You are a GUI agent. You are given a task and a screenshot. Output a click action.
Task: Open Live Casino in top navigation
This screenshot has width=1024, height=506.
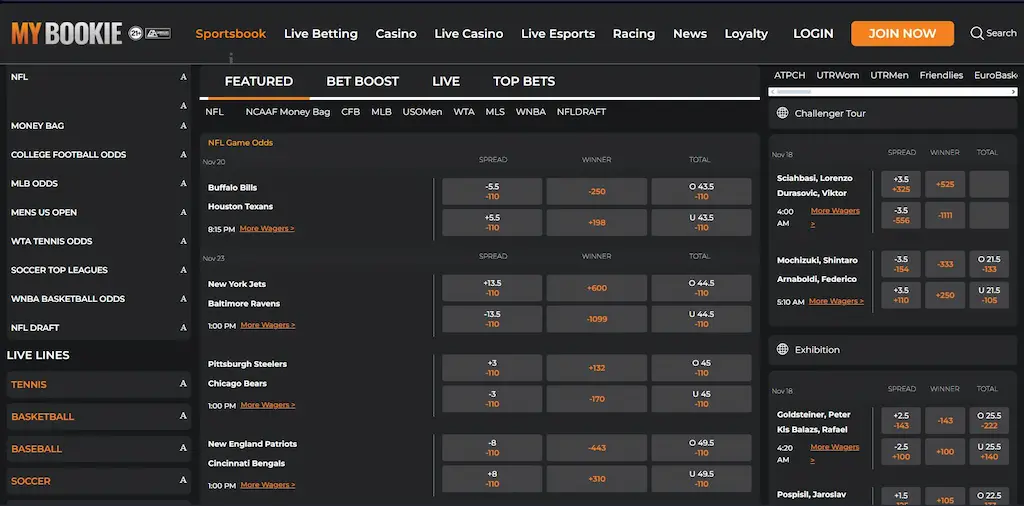point(468,33)
